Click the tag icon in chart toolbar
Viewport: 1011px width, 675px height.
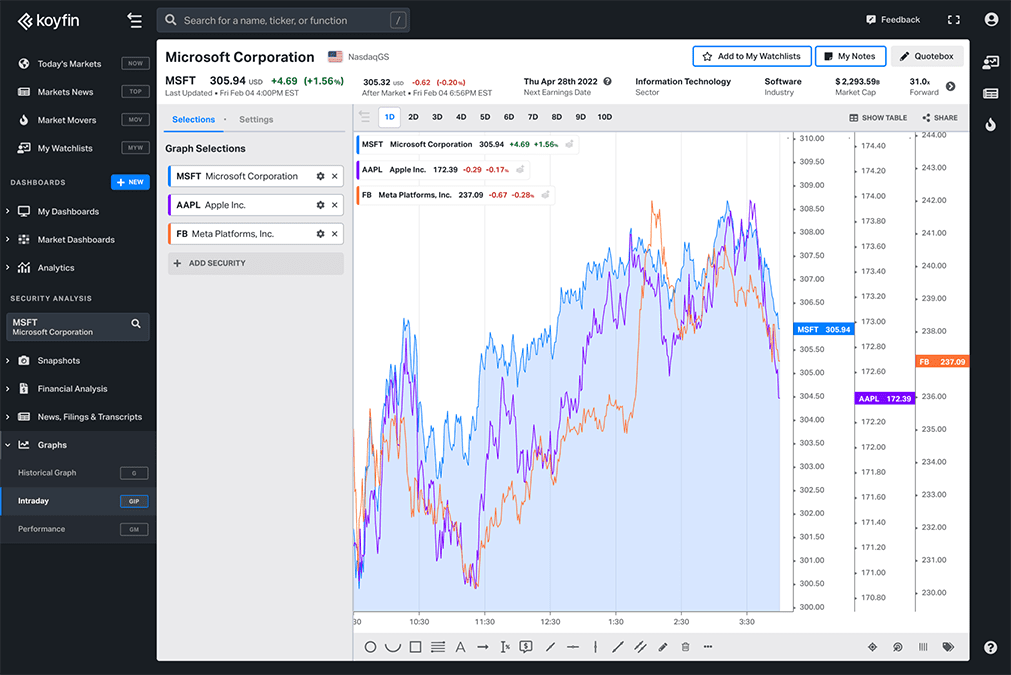pyautogui.click(x=948, y=647)
